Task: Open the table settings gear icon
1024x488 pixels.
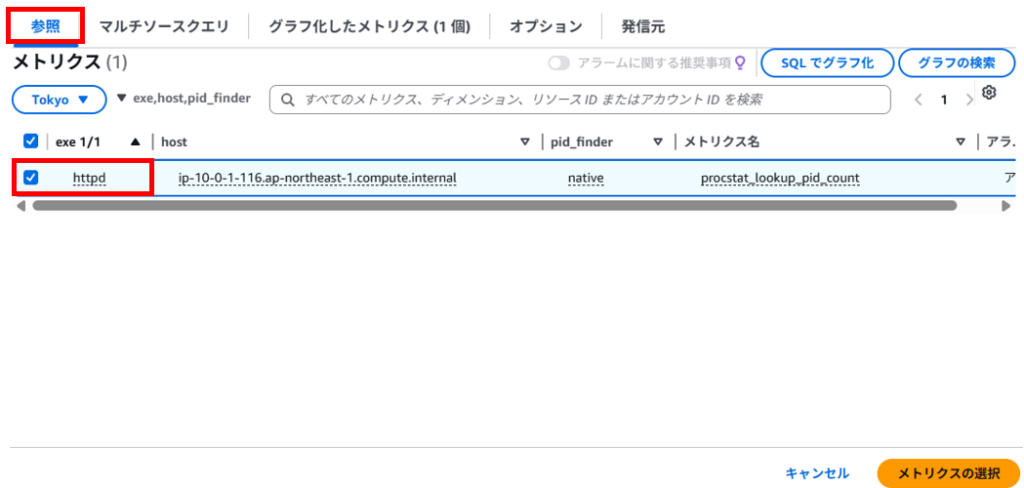Action: click(x=989, y=93)
